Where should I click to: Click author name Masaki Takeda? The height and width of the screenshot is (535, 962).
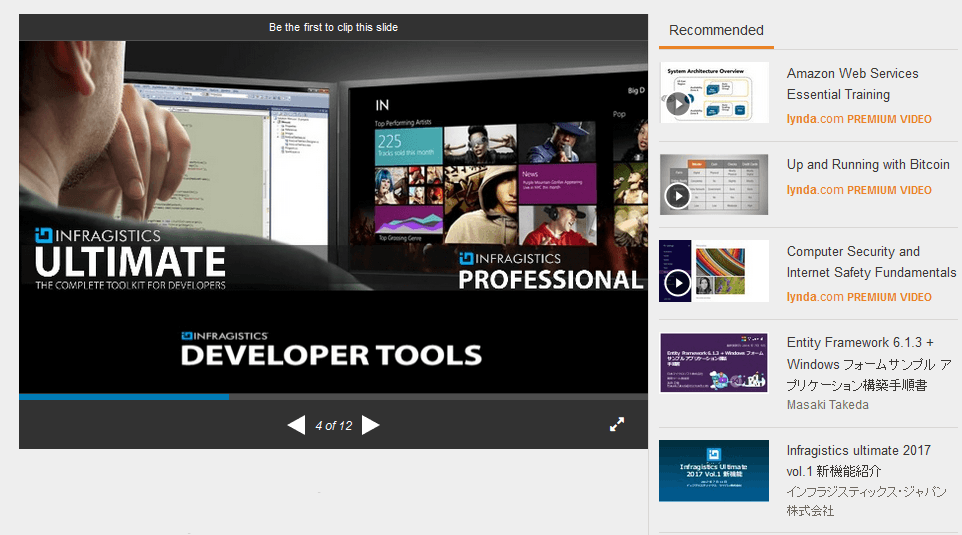(828, 405)
